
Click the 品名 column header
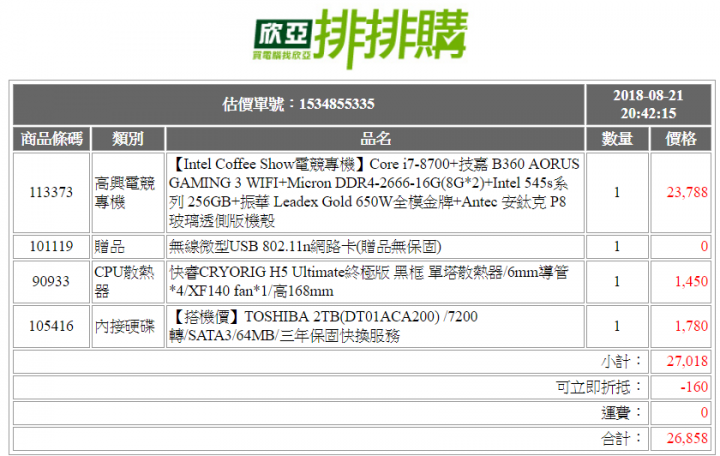pos(375,139)
